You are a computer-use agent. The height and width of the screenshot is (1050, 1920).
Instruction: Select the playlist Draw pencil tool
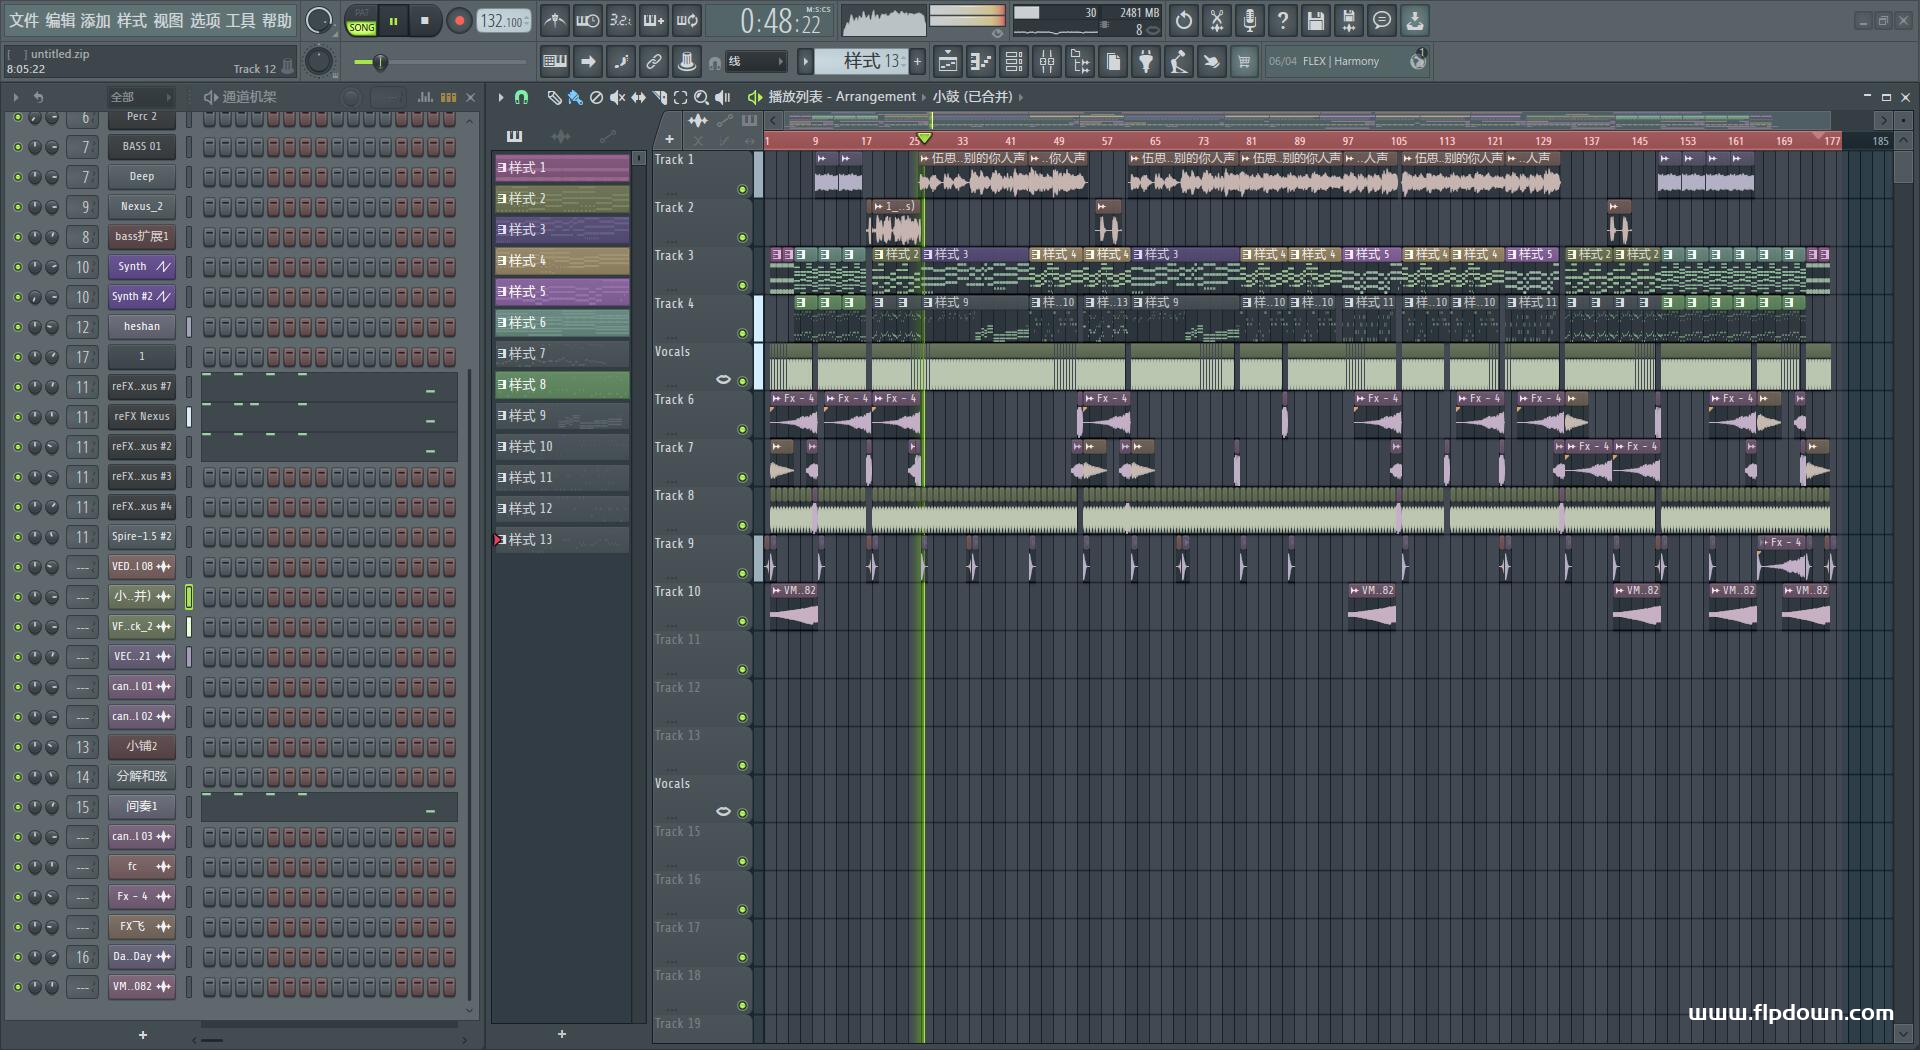pyautogui.click(x=554, y=97)
